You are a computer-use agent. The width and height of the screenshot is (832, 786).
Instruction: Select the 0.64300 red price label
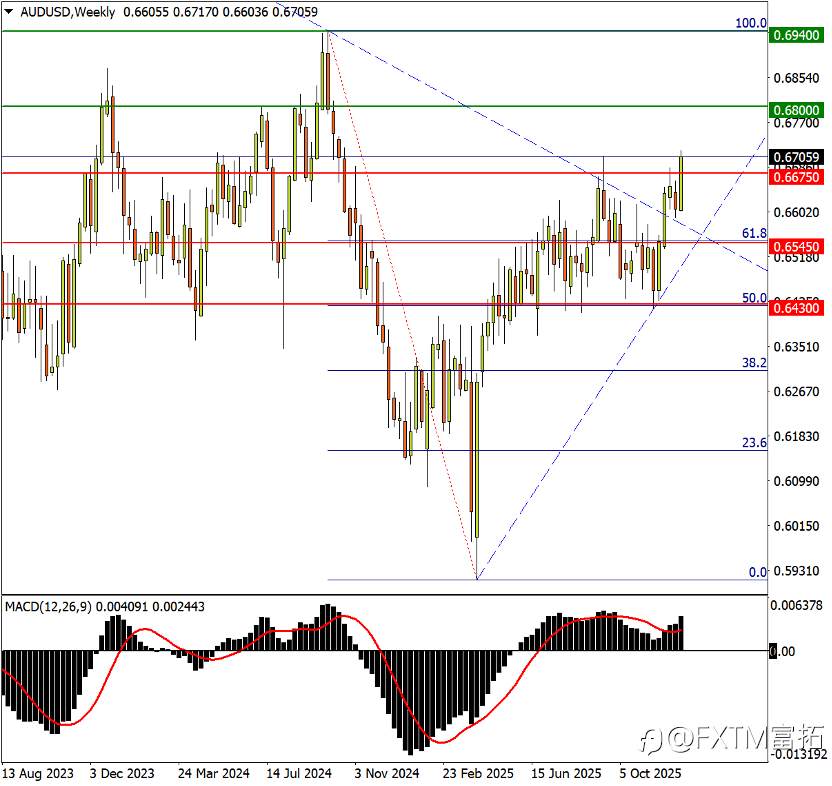(x=796, y=308)
